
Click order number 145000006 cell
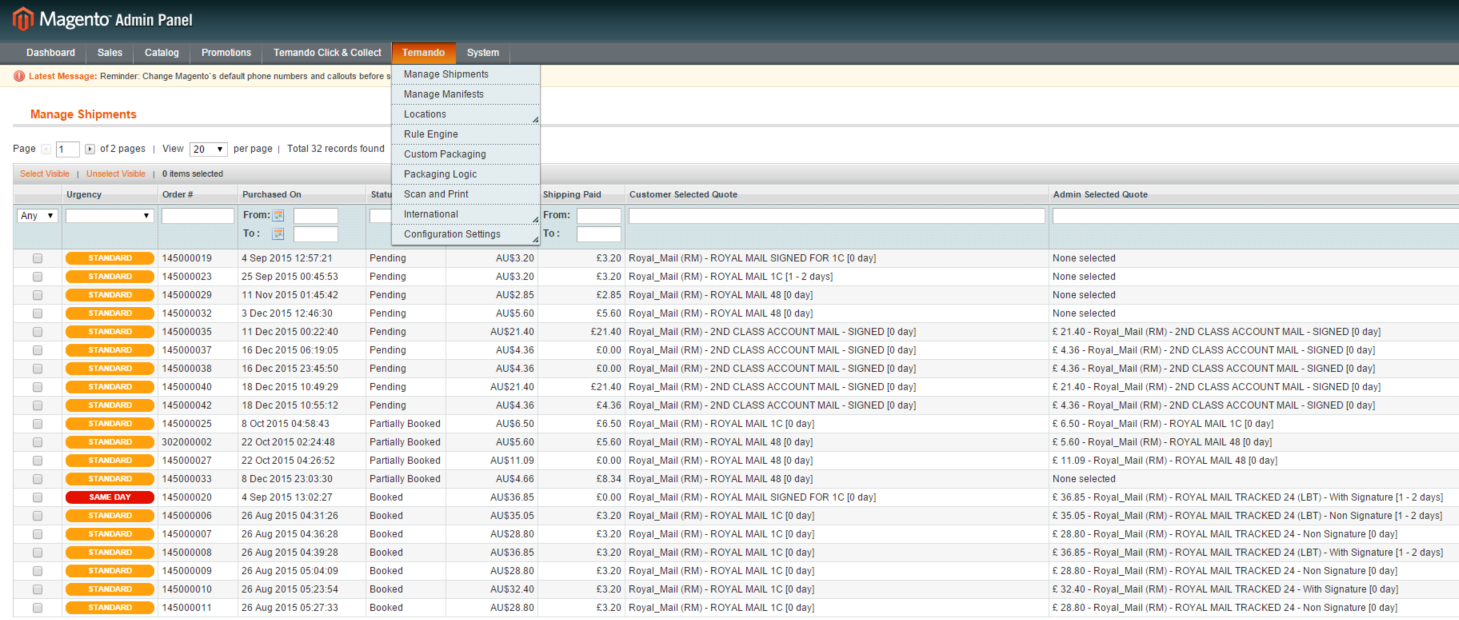pos(187,516)
